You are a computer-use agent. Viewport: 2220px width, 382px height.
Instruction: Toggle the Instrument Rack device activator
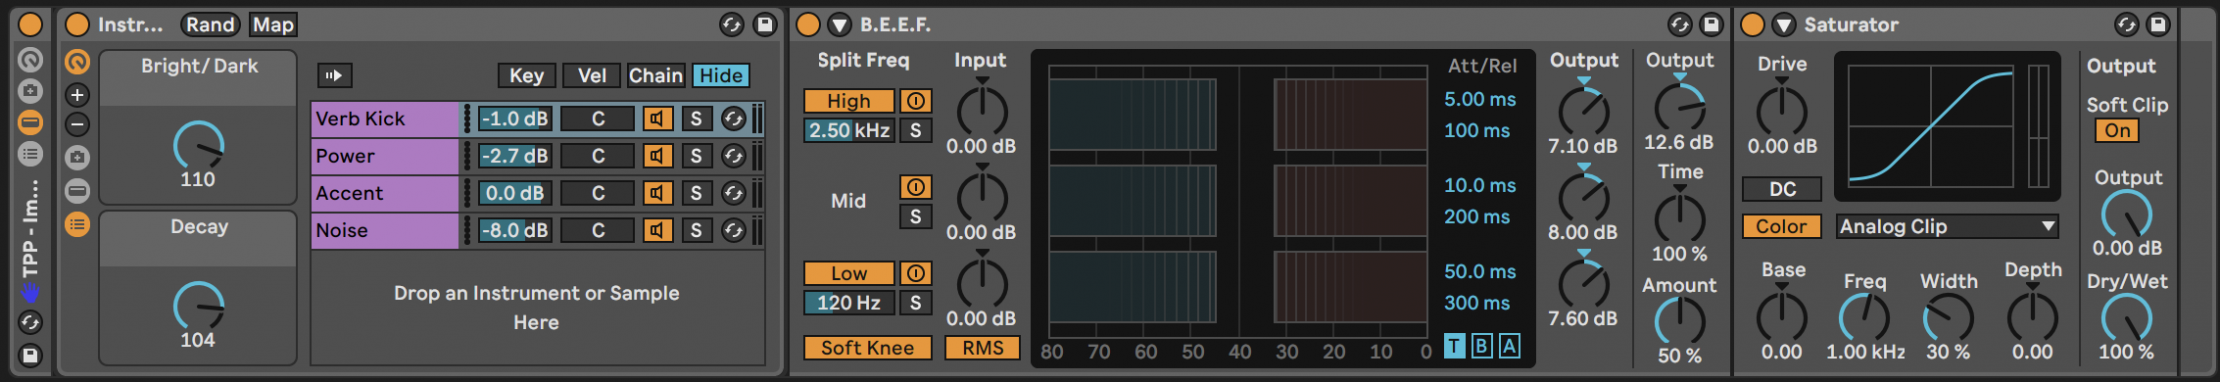pyautogui.click(x=77, y=24)
